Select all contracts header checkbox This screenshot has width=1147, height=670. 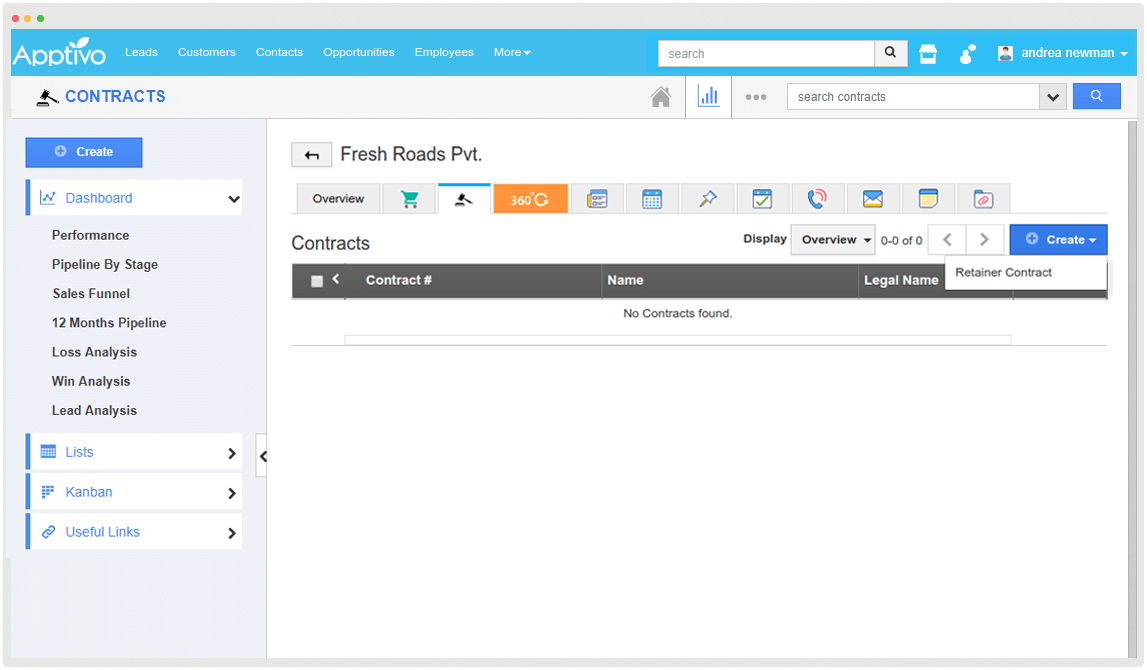tap(317, 281)
